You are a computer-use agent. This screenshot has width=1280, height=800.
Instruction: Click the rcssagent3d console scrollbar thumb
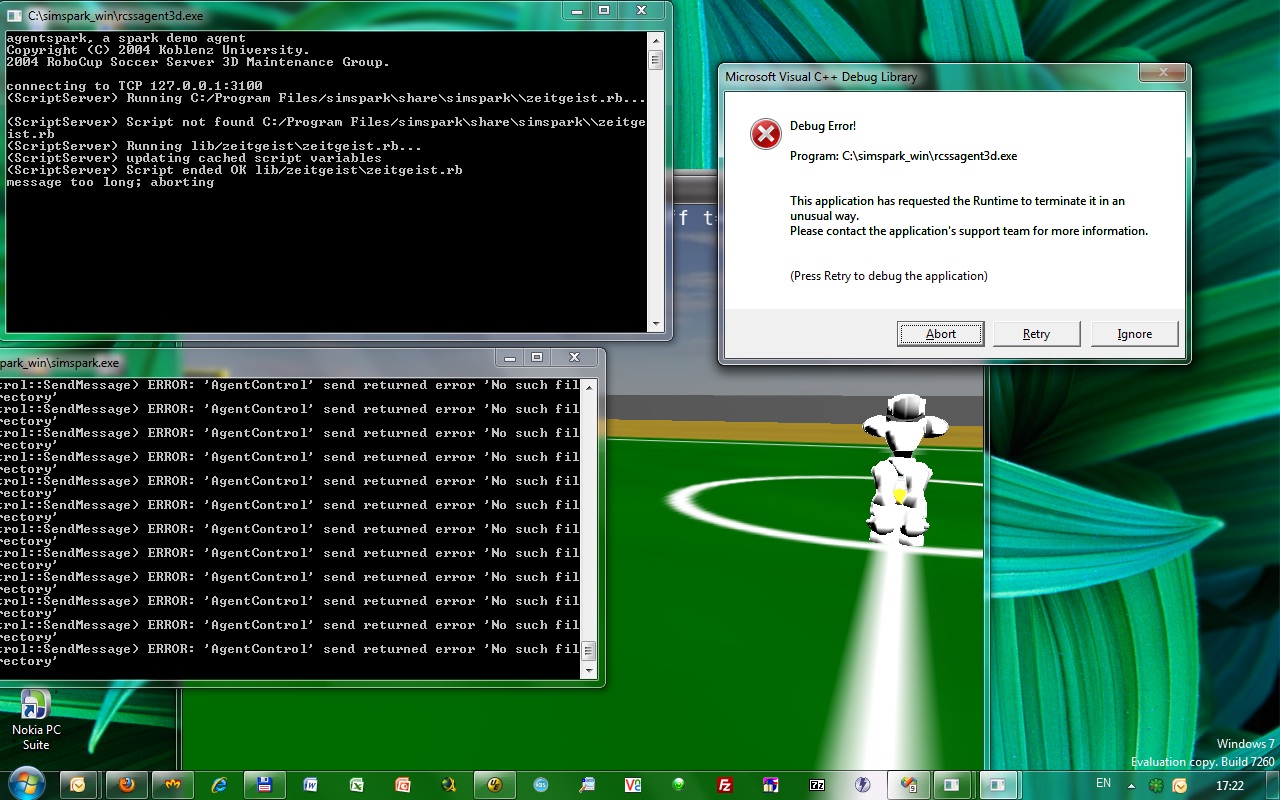click(656, 59)
